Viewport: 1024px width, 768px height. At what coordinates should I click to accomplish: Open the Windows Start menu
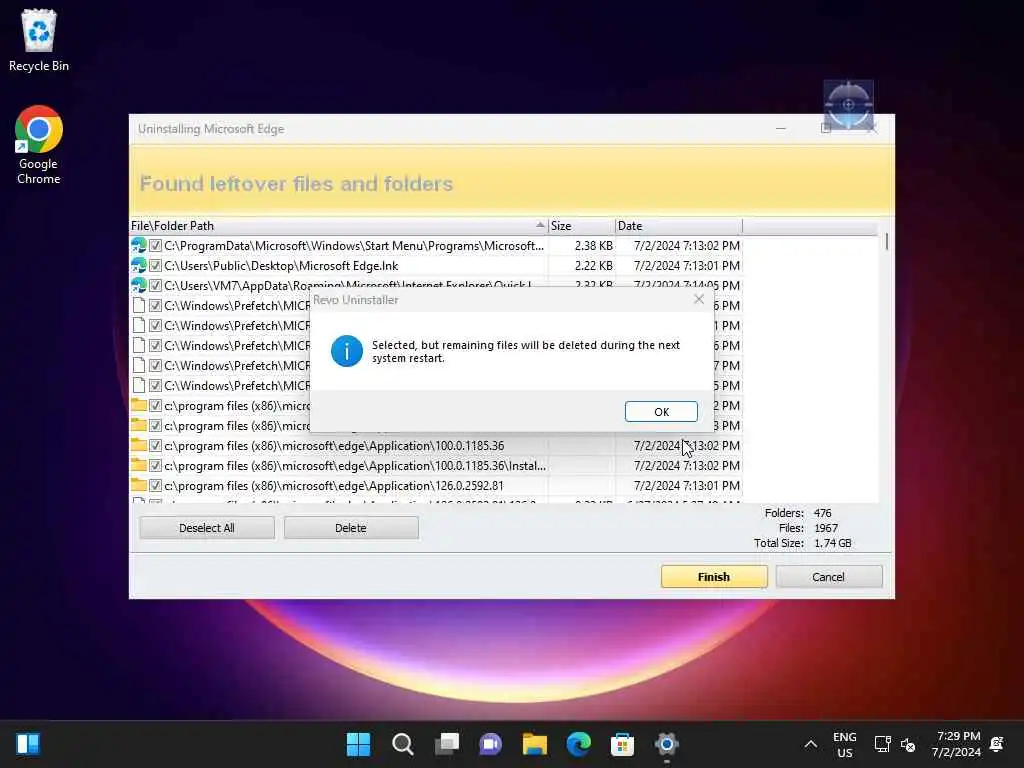click(x=358, y=744)
